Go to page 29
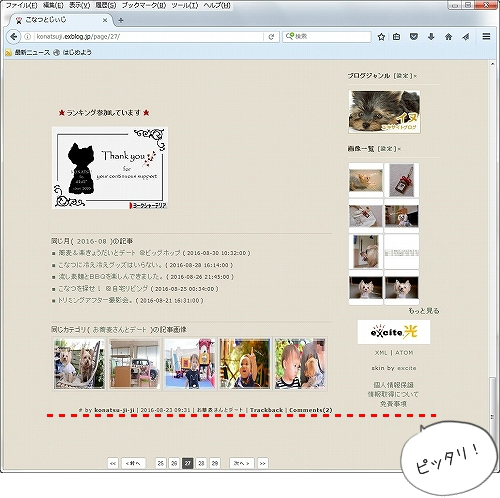Screen dimensions: 500x498 coord(215,463)
